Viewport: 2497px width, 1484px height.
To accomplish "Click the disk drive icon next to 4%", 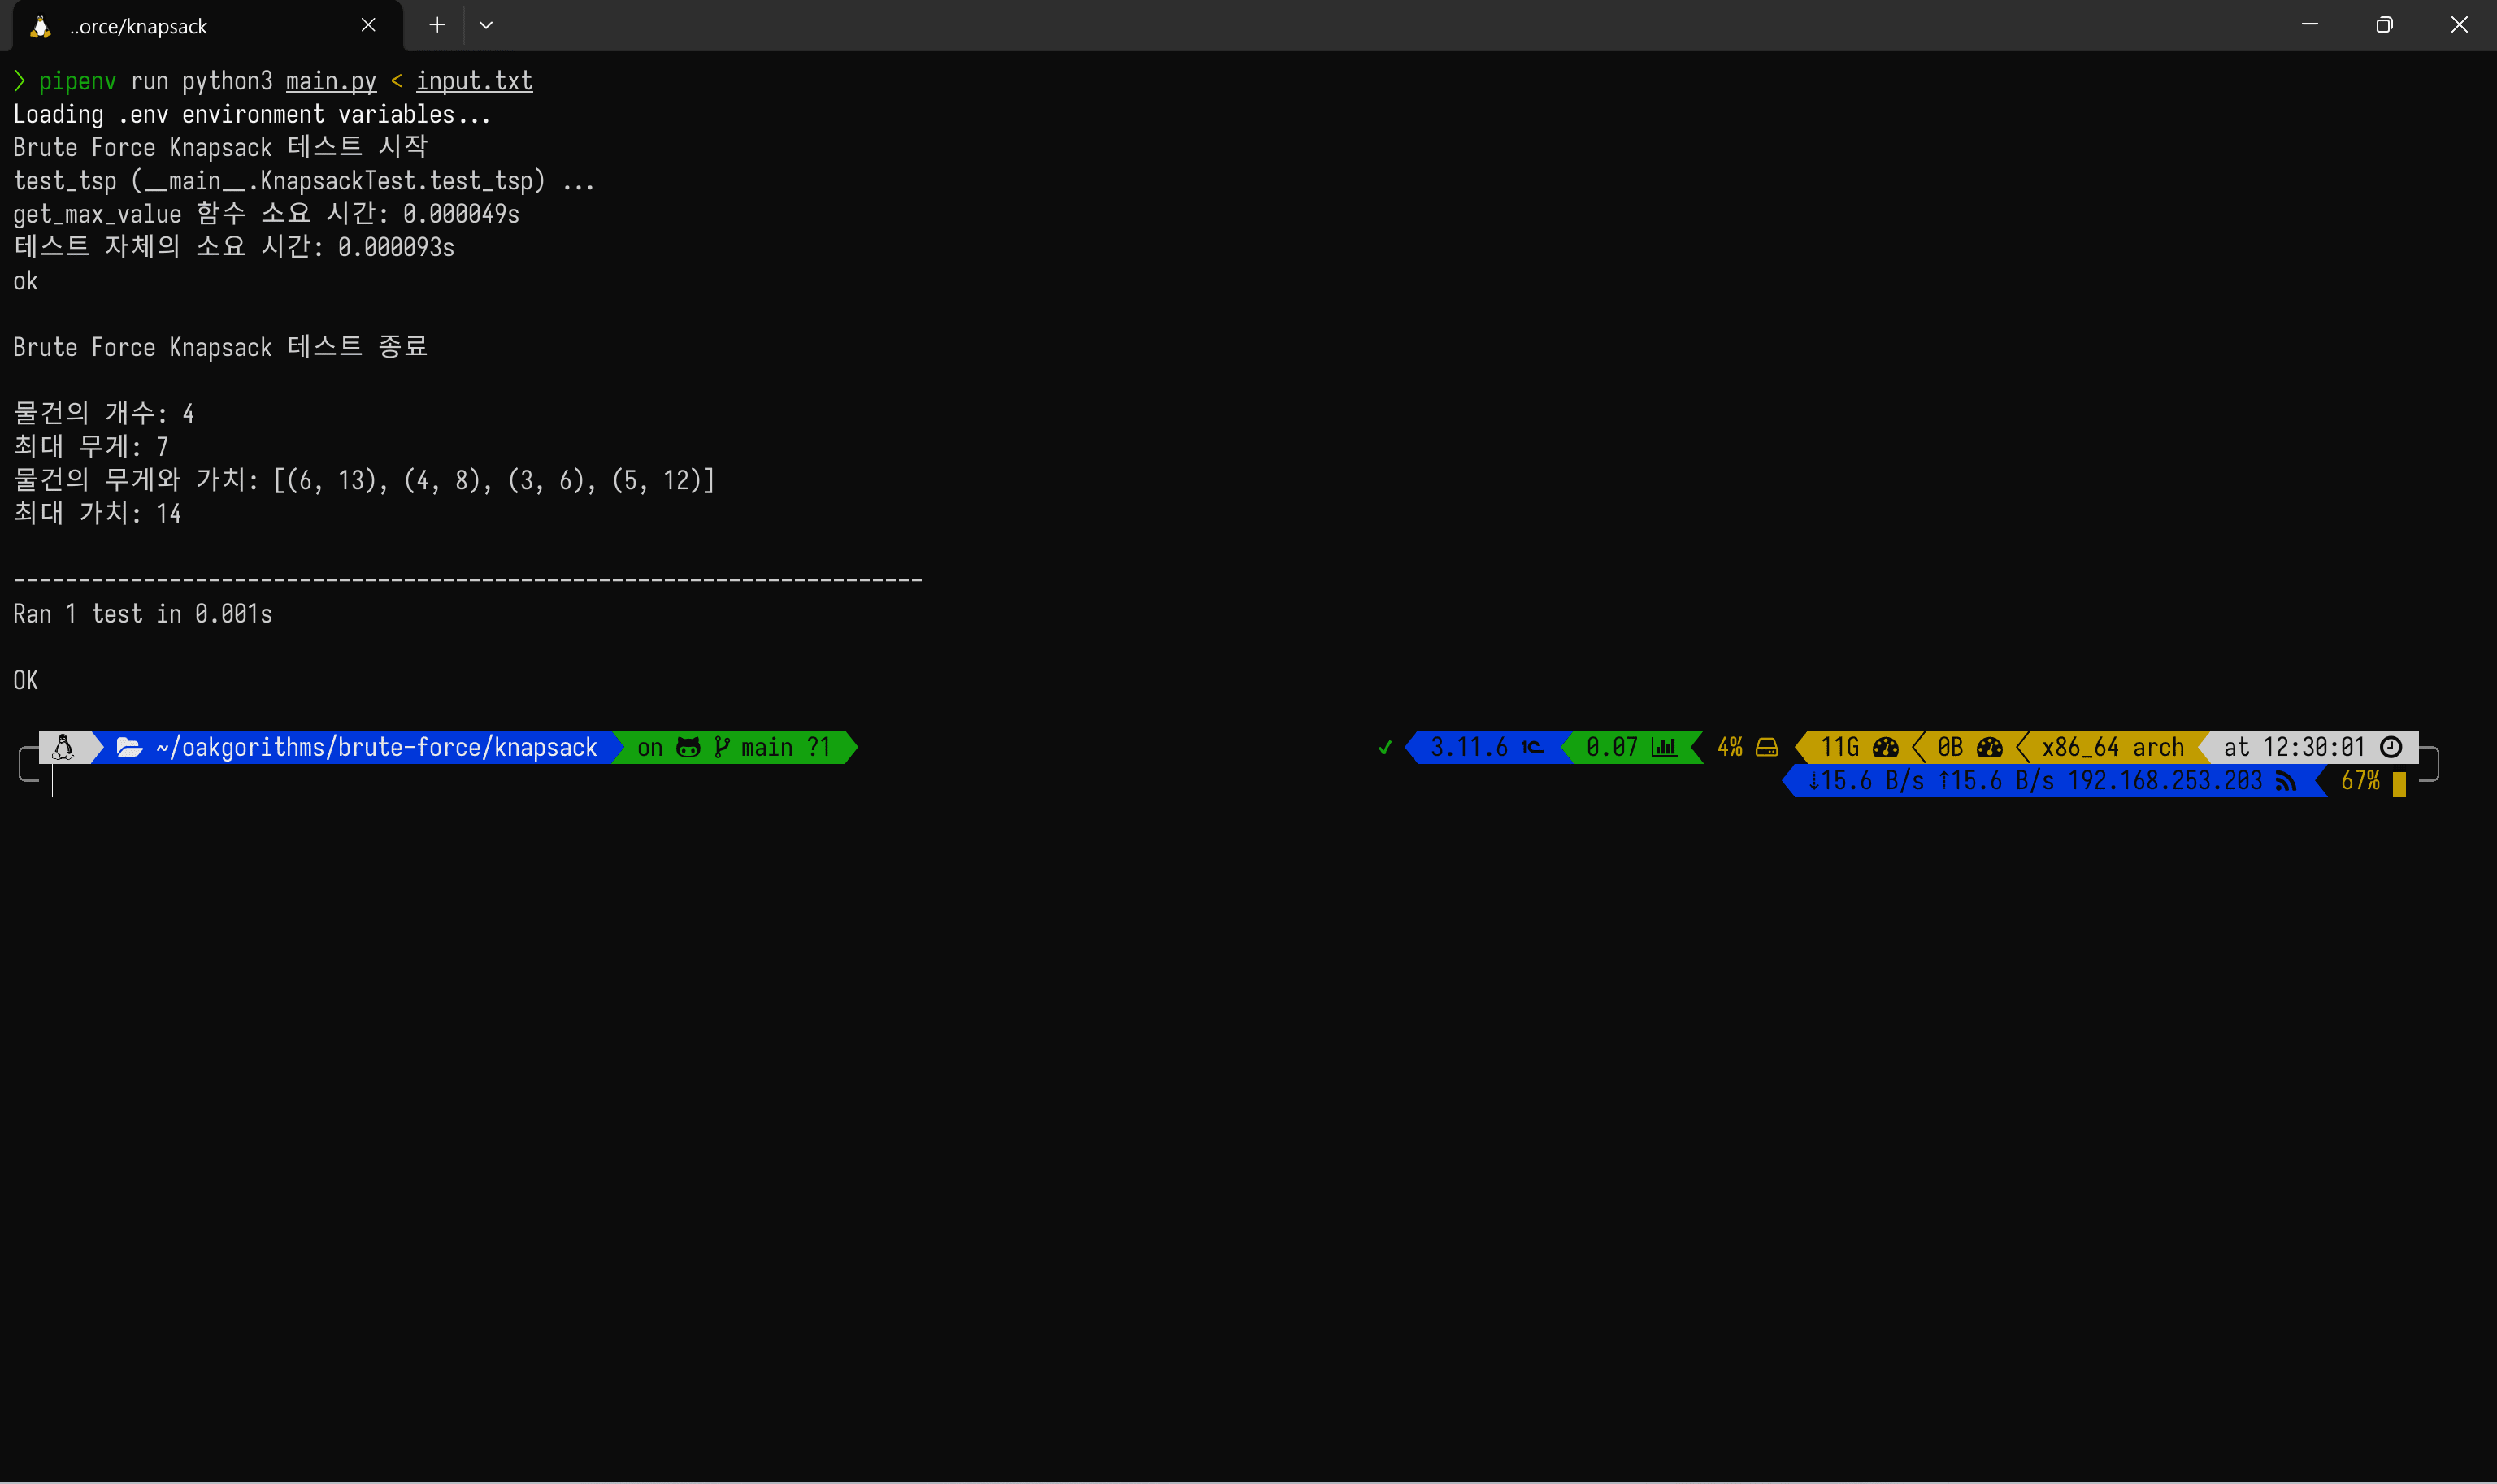I will 1767,747.
